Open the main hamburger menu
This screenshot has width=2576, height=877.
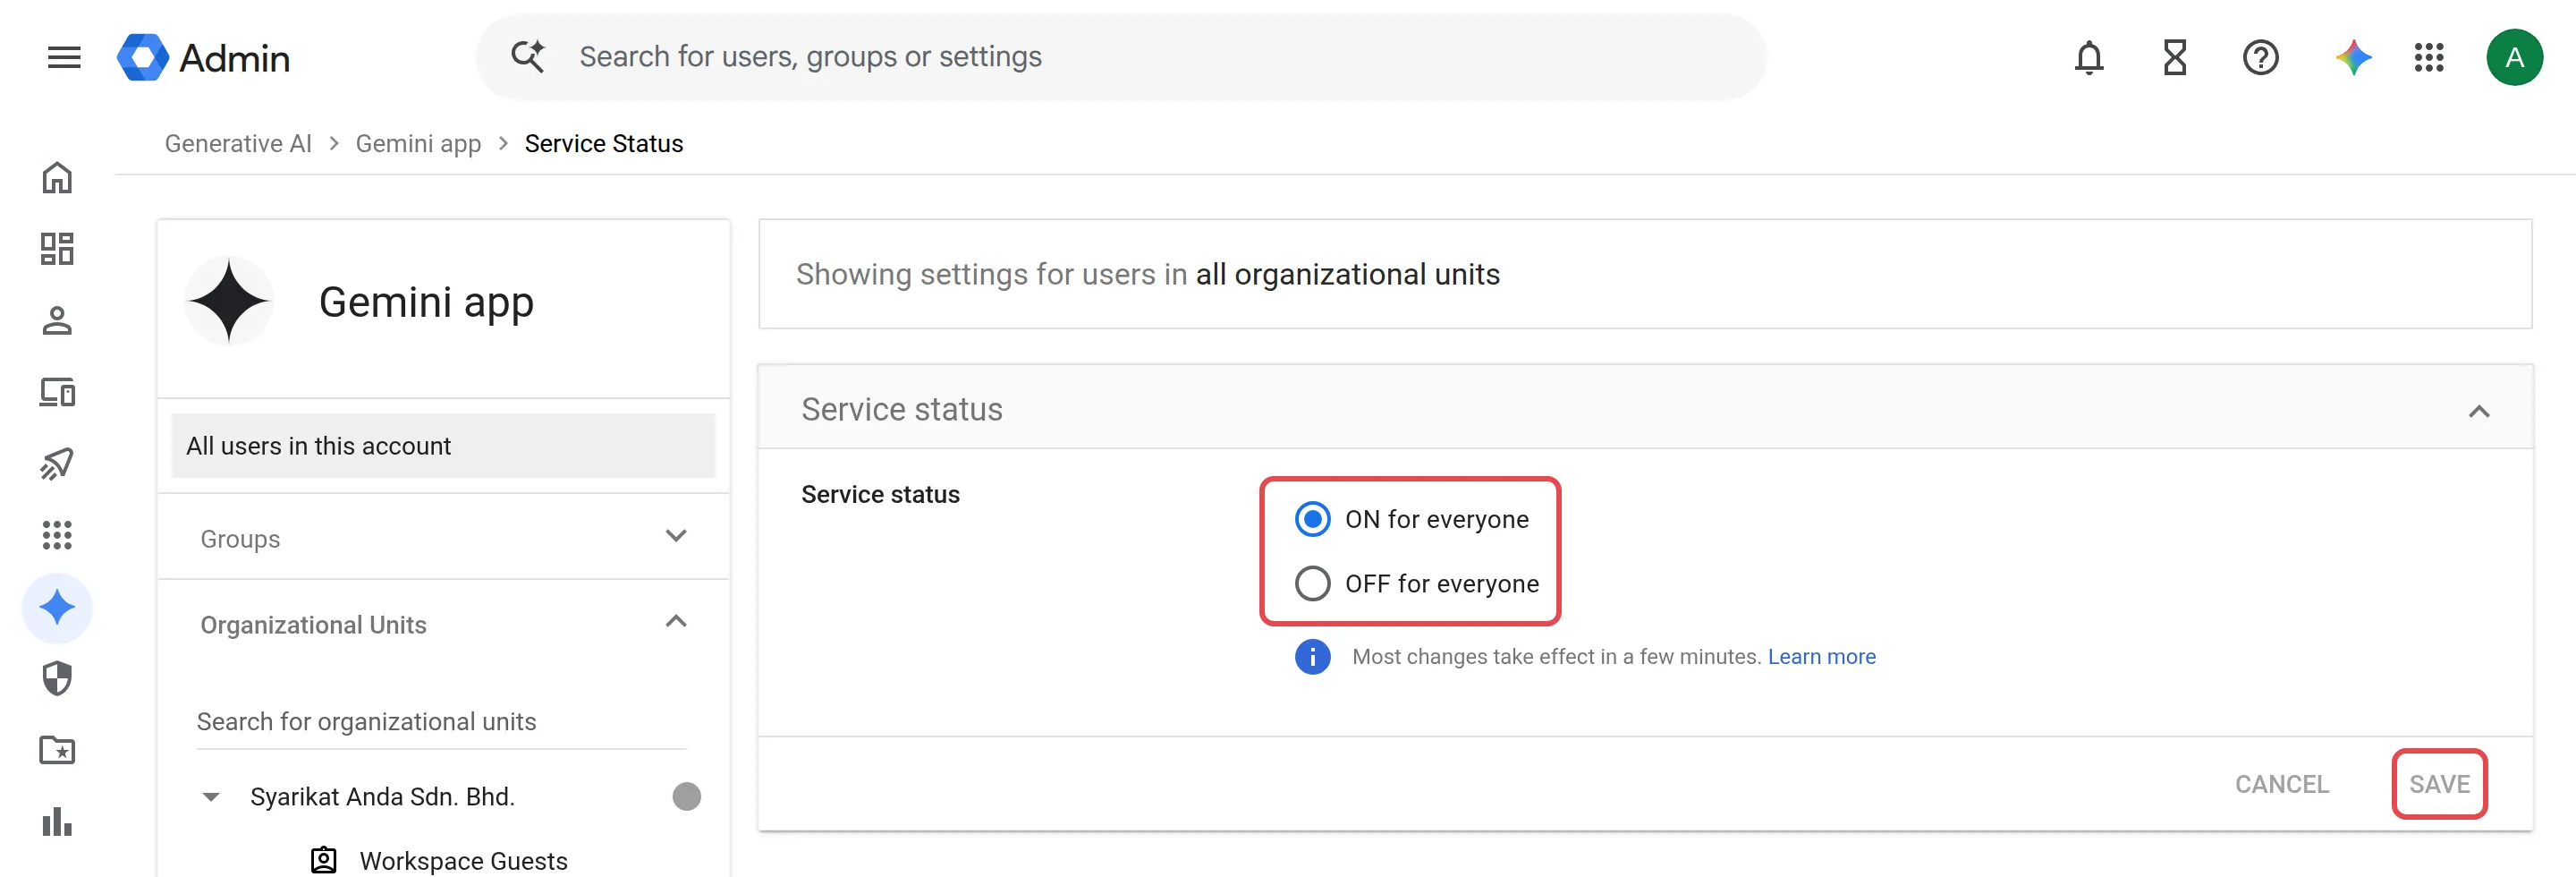click(64, 57)
